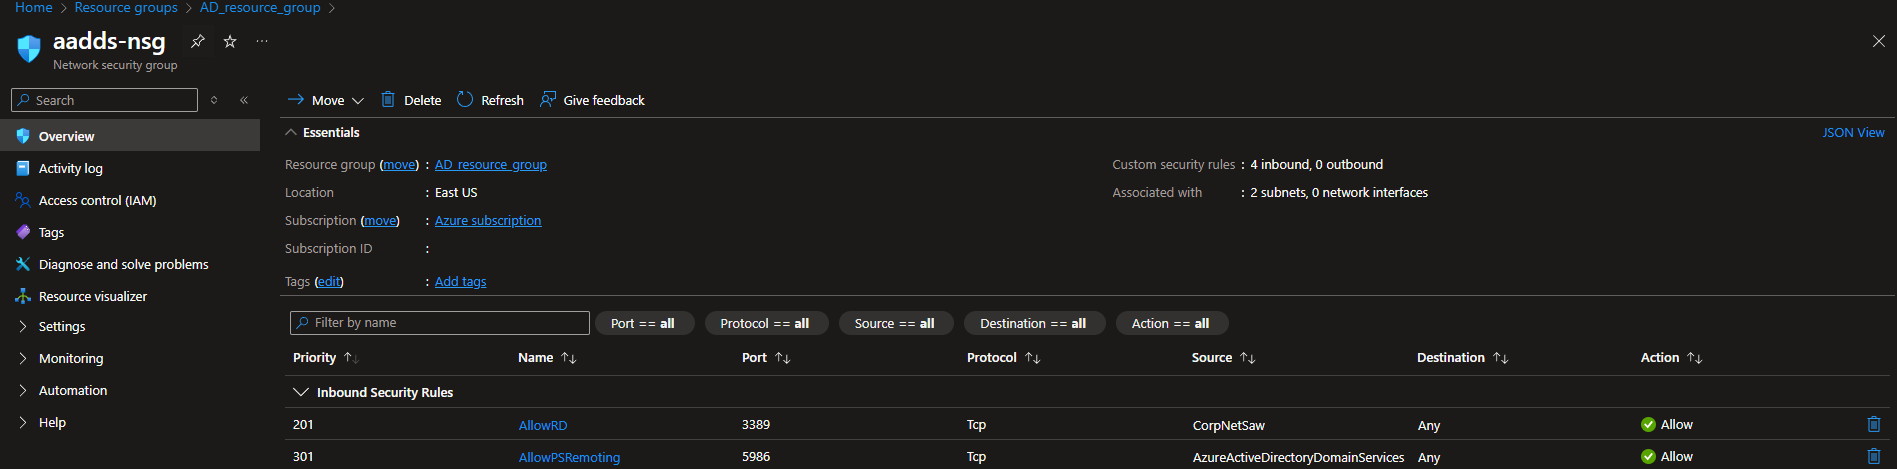Collapse the left navigation menu
This screenshot has width=1897, height=469.
(x=244, y=100)
